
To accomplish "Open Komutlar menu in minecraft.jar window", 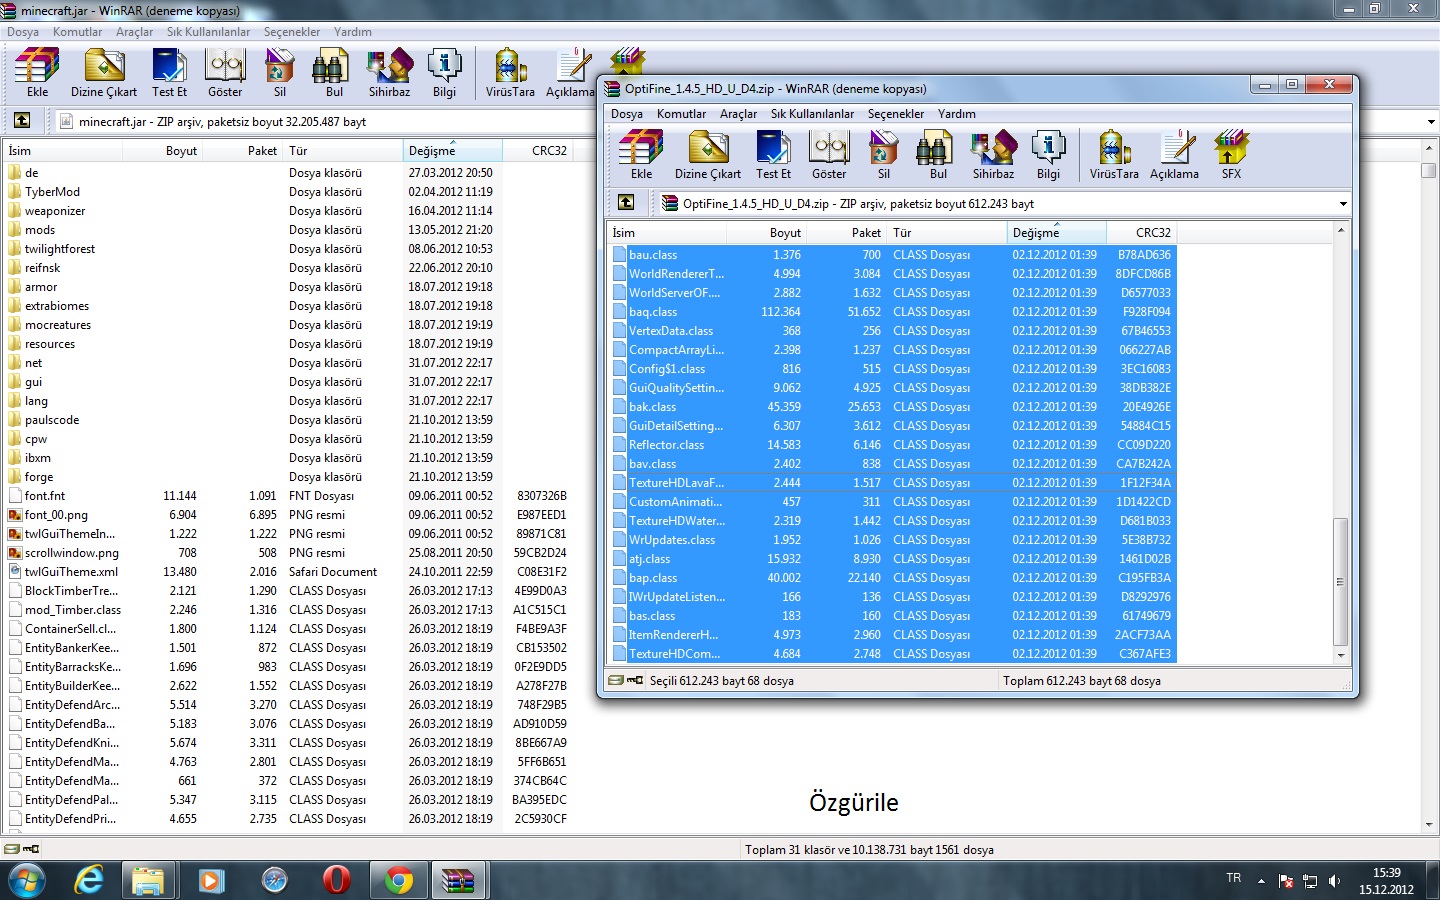I will [x=77, y=32].
